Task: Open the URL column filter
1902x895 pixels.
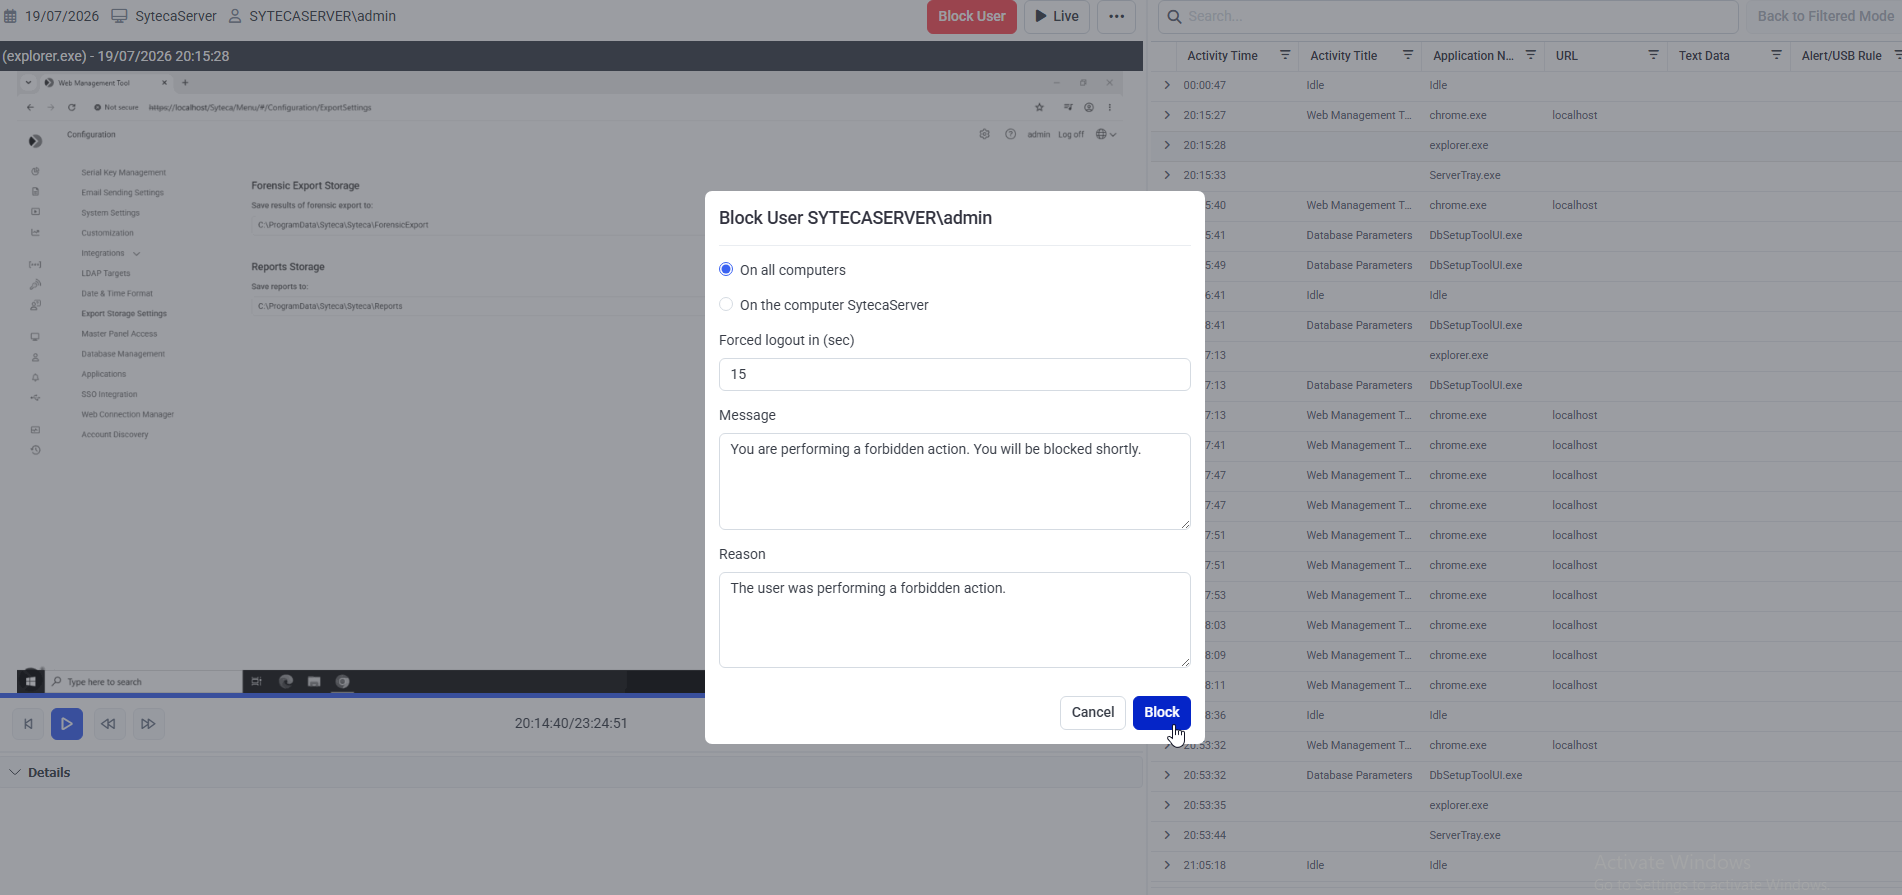Action: (x=1653, y=55)
